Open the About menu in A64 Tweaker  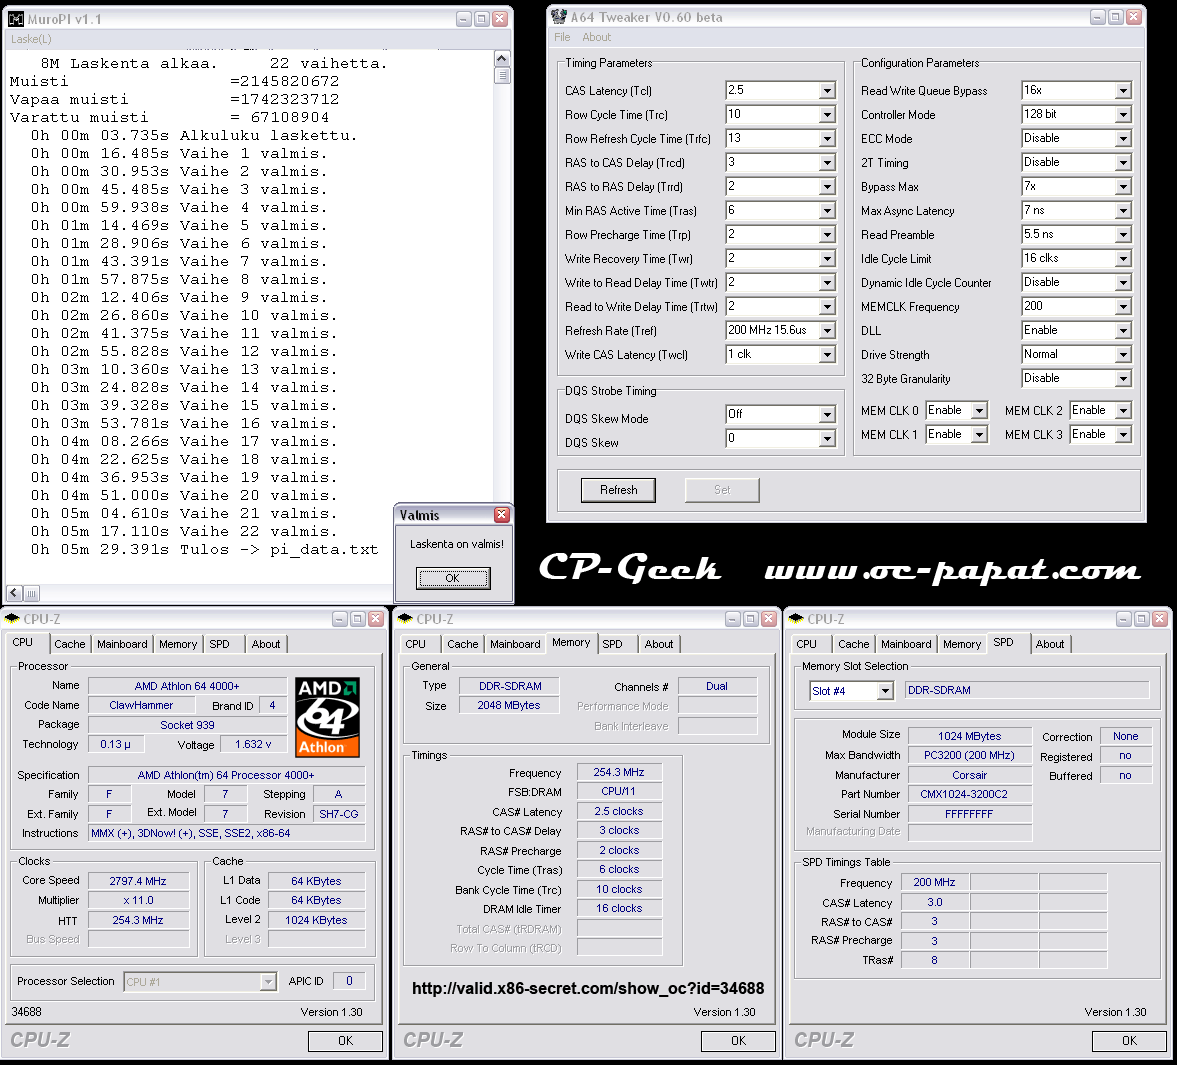pos(597,37)
